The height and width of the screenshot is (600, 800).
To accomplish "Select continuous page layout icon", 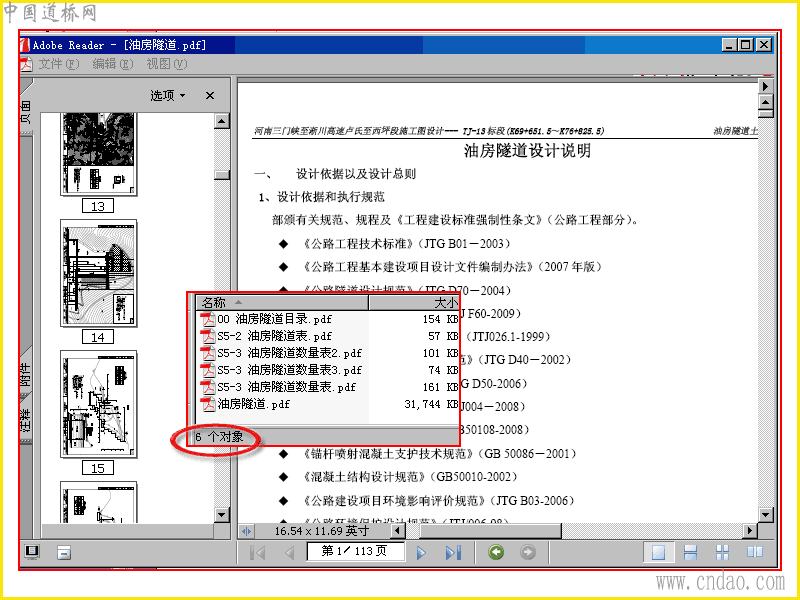I will point(690,552).
